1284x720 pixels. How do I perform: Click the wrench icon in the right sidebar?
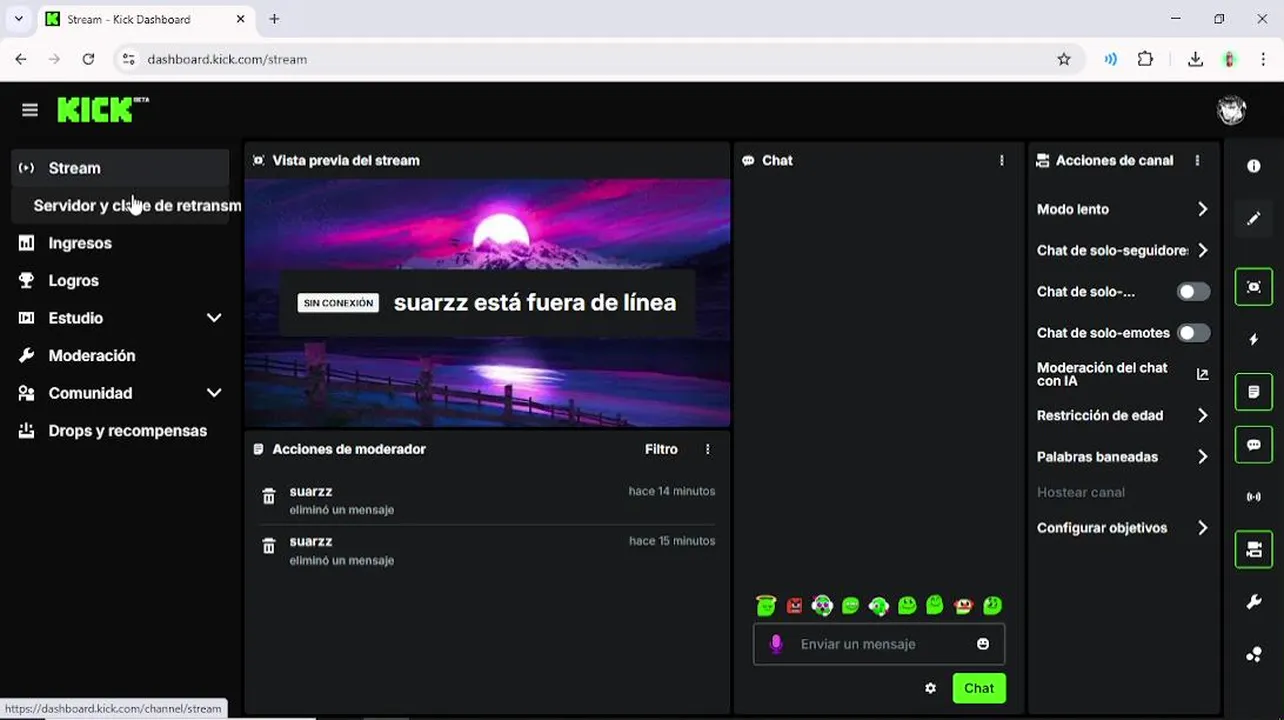[1254, 602]
